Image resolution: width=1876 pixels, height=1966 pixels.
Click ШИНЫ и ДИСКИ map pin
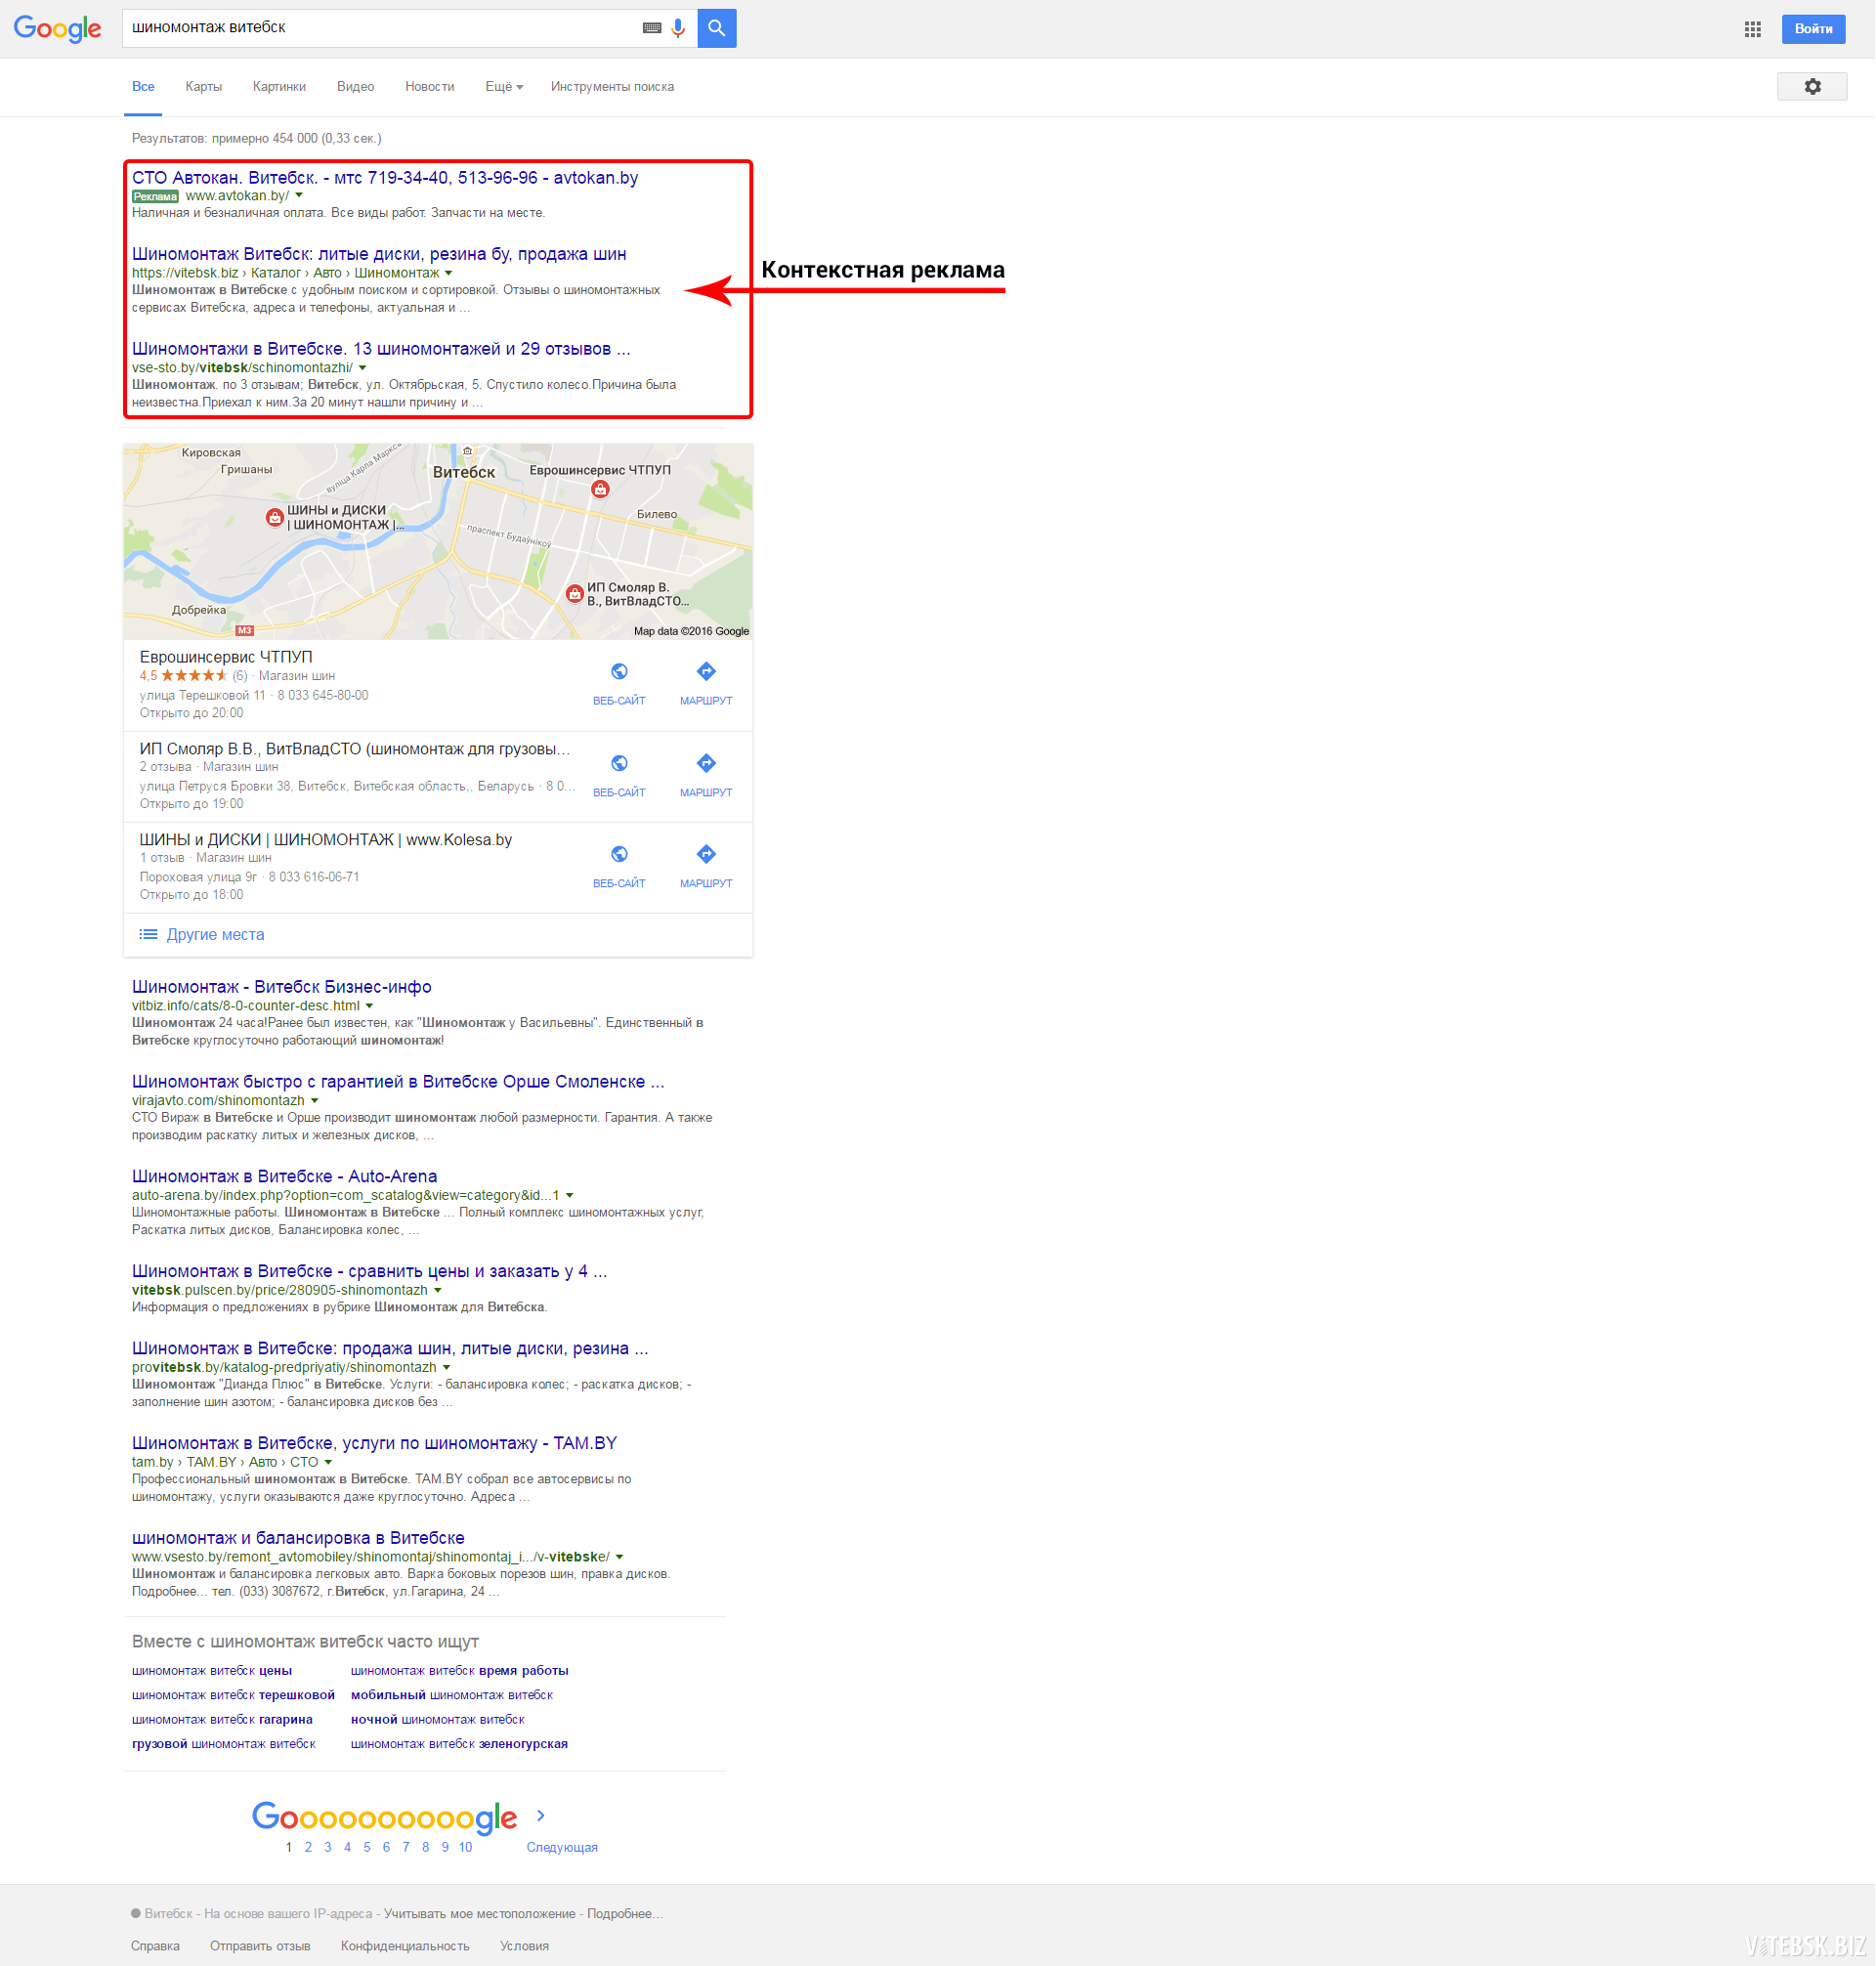click(274, 517)
